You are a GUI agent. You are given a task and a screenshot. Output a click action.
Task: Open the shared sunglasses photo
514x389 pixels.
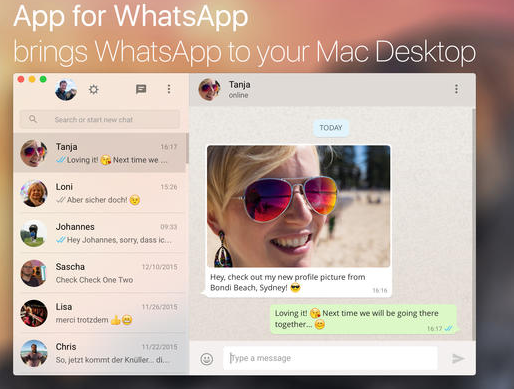pyautogui.click(x=298, y=206)
